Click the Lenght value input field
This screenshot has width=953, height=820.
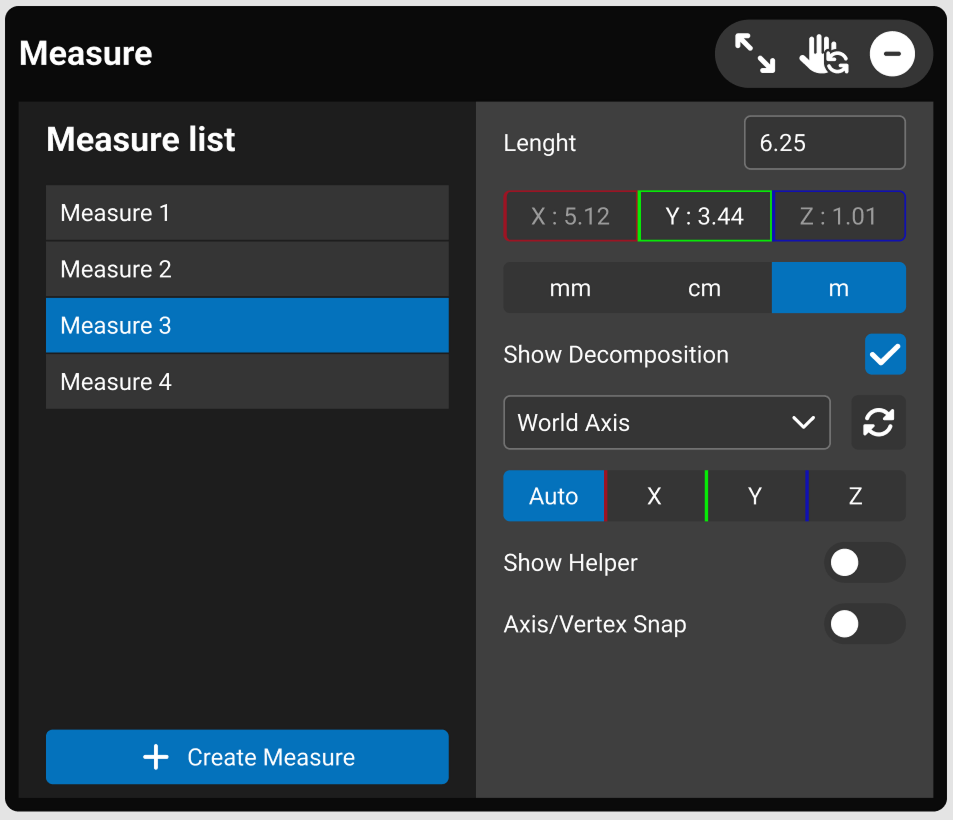(824, 143)
